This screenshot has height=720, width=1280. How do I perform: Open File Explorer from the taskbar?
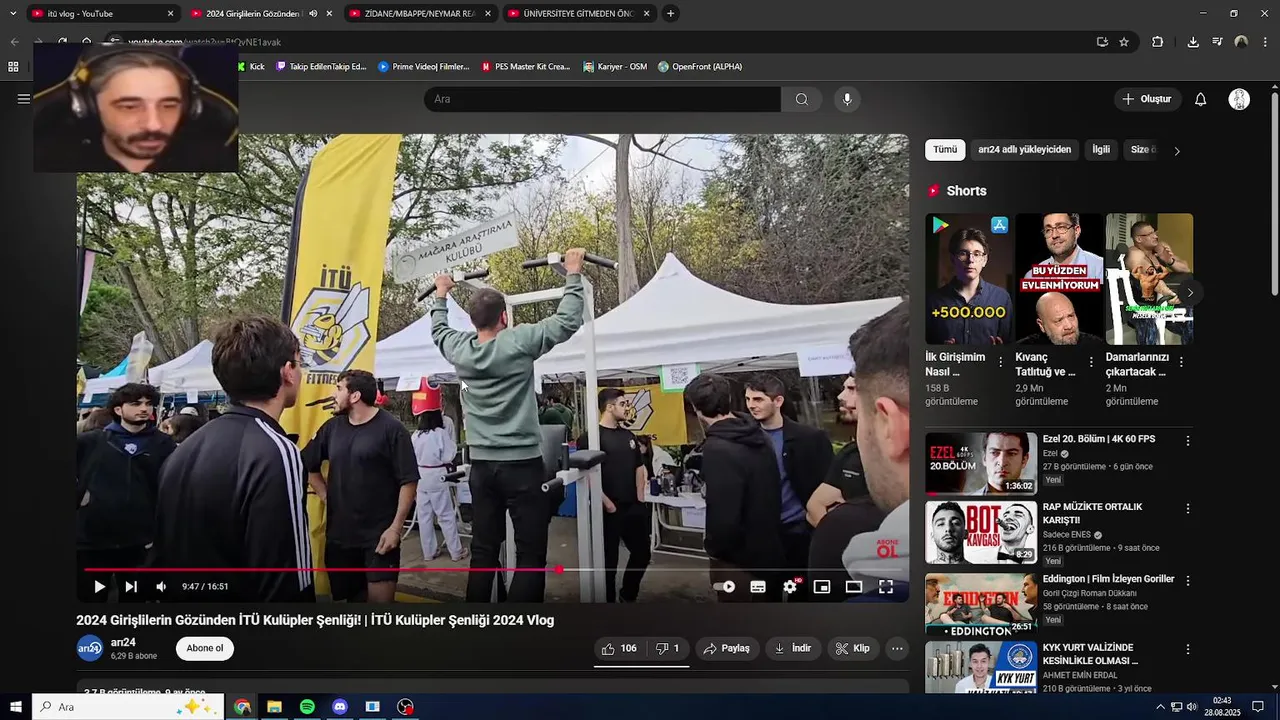pyautogui.click(x=274, y=707)
